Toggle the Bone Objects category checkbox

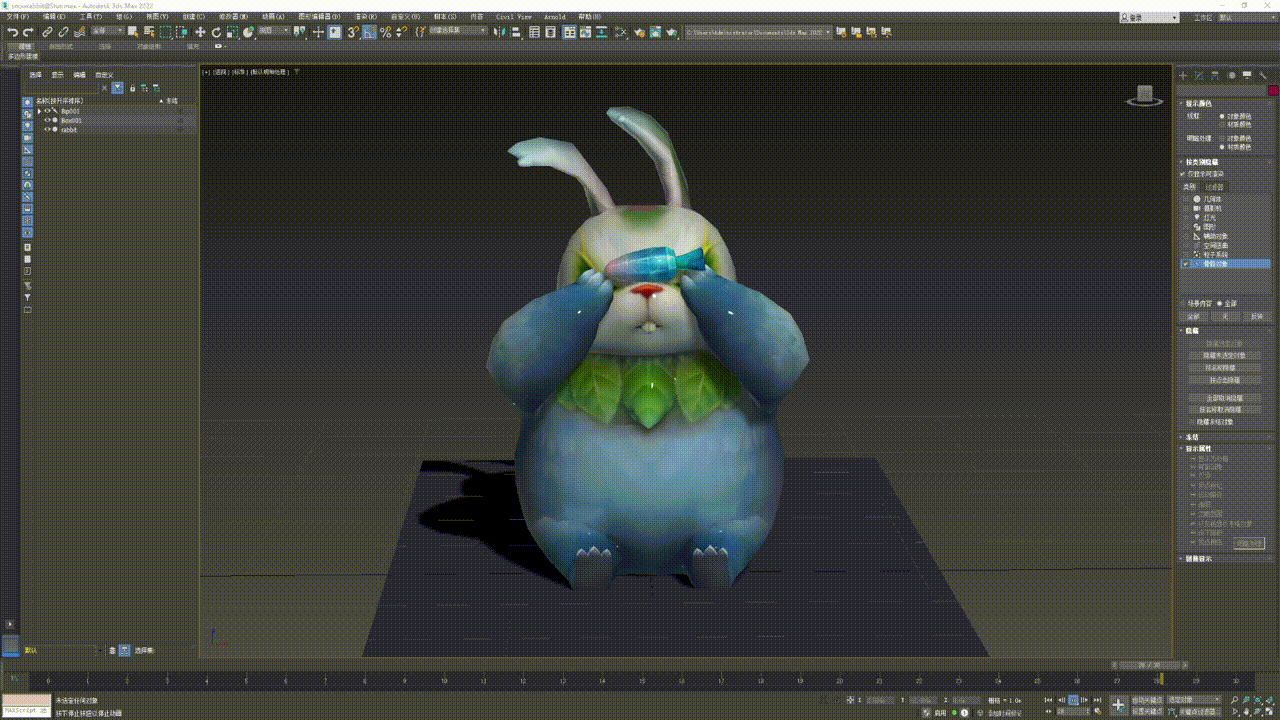[1186, 264]
